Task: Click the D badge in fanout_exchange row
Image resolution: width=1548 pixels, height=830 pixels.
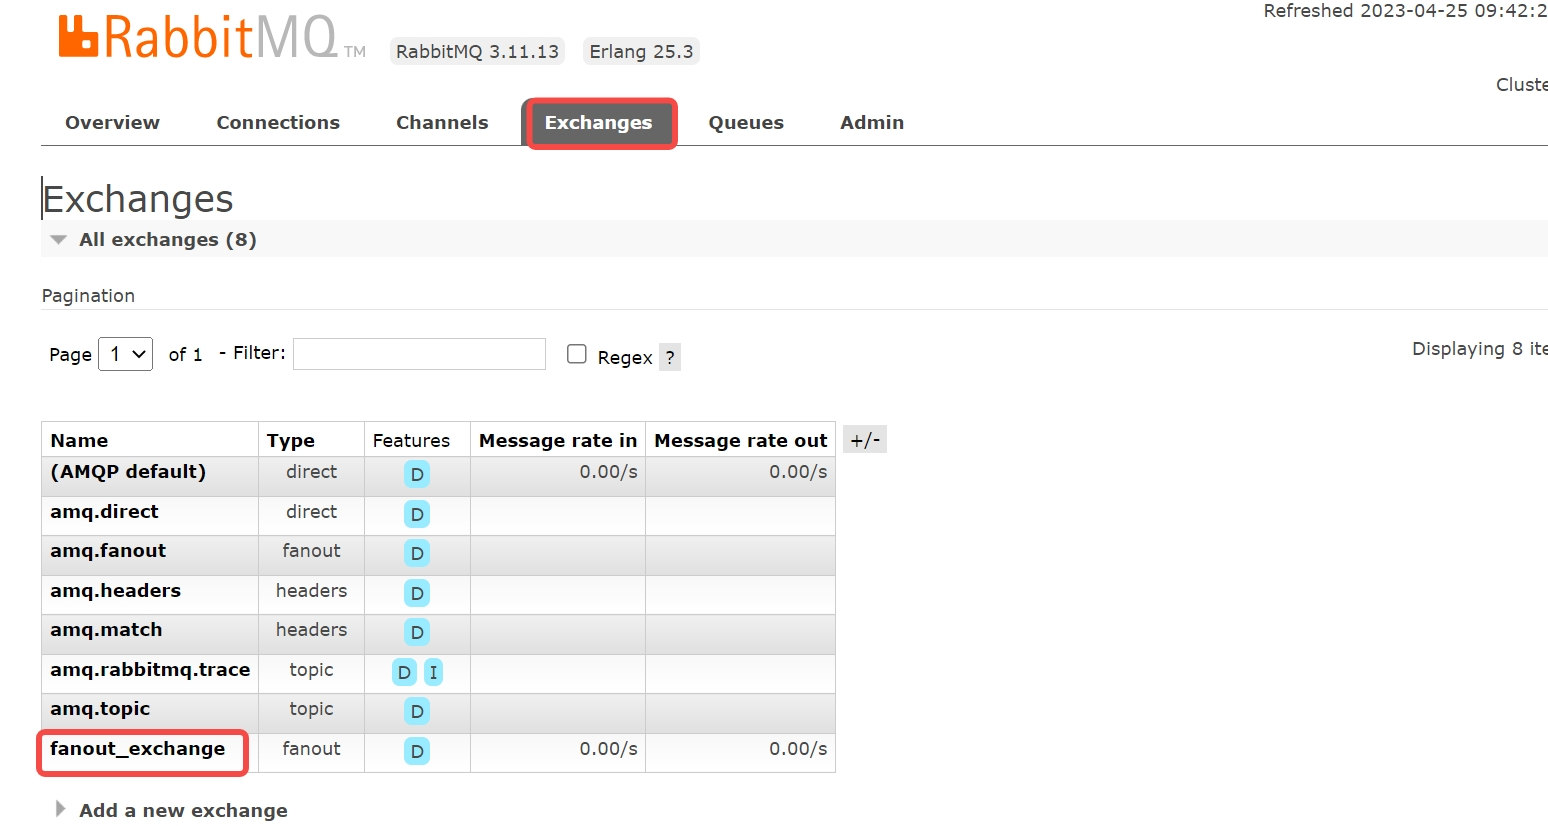Action: 416,751
